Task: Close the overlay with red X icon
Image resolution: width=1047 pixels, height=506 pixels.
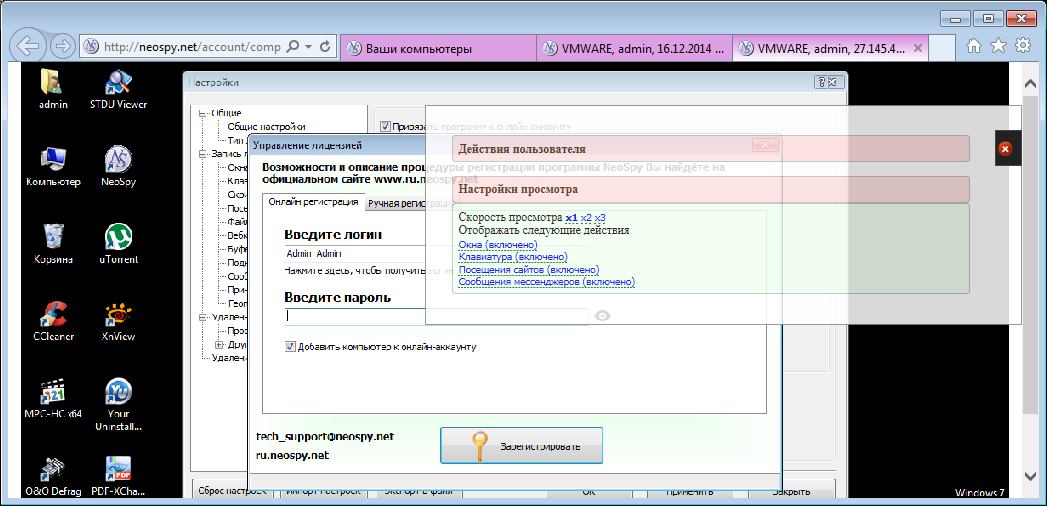Action: coord(1005,149)
